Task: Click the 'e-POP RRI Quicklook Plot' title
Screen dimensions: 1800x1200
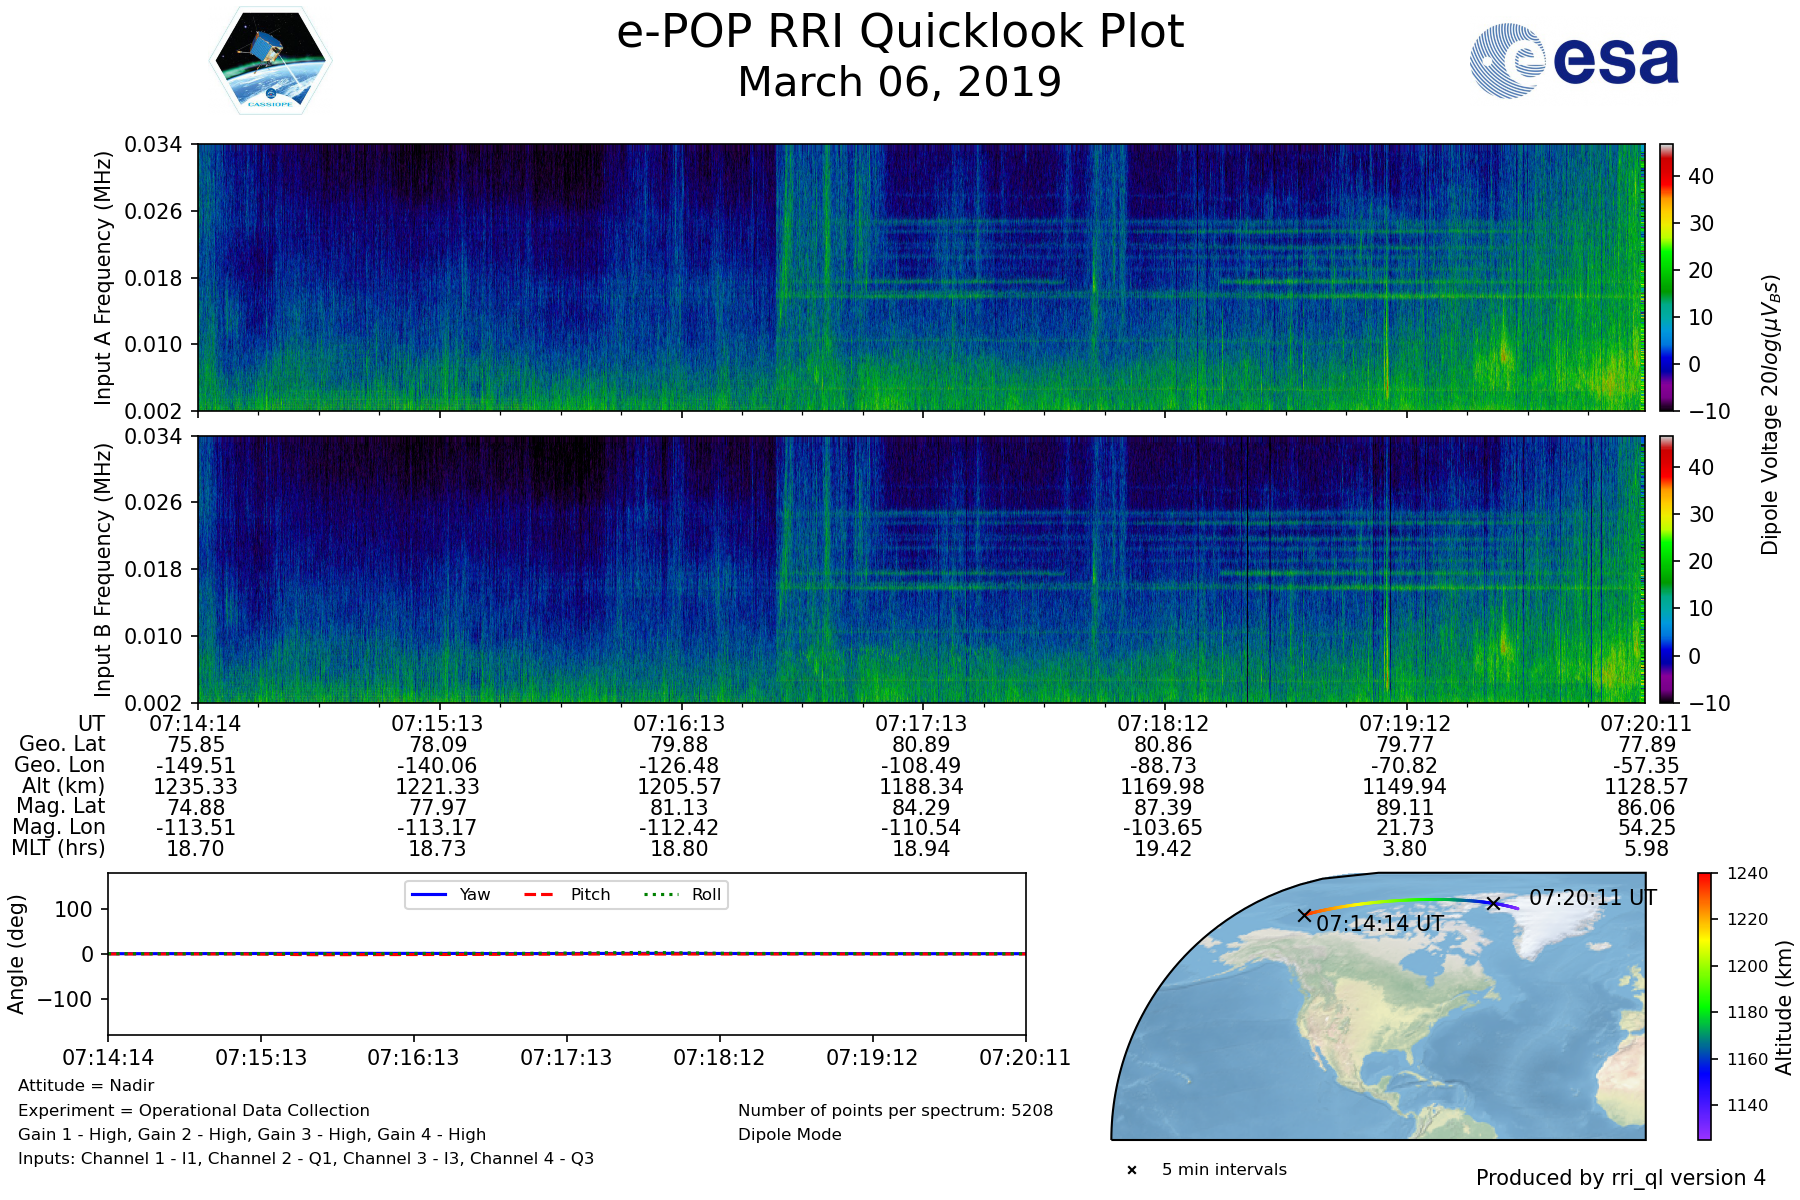Action: coord(900,32)
